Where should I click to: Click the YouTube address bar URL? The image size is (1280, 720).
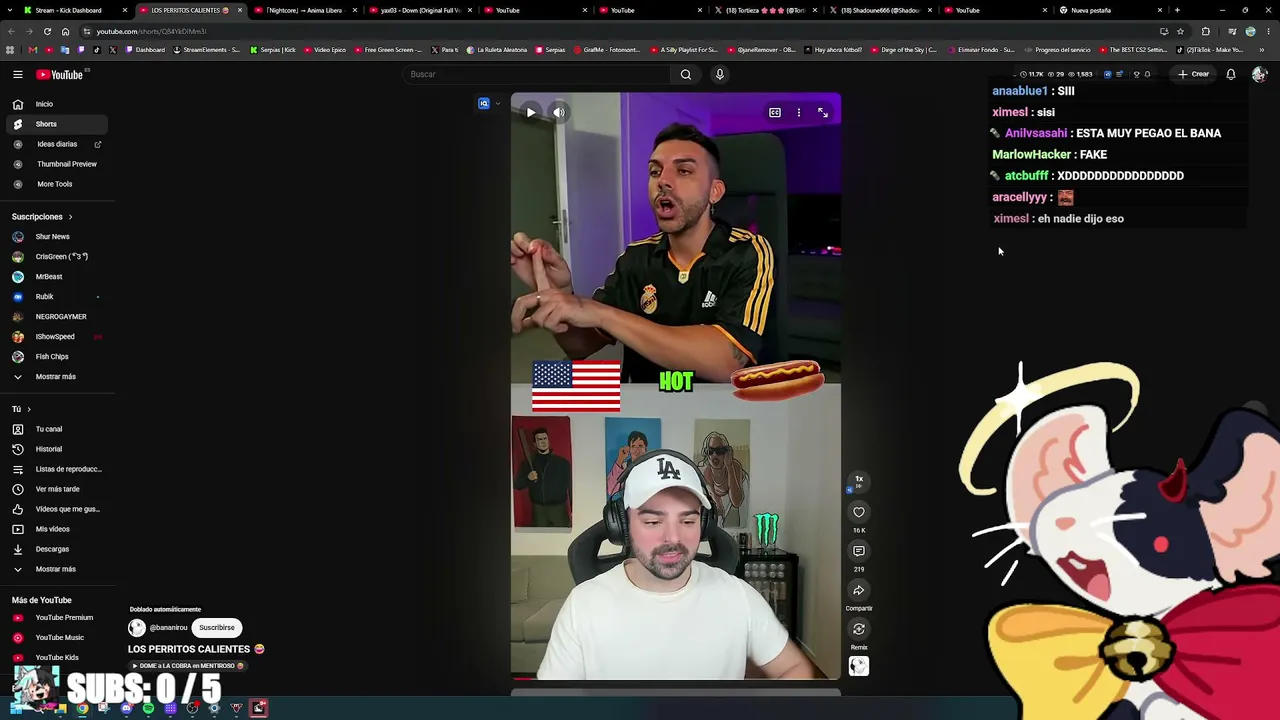(151, 31)
